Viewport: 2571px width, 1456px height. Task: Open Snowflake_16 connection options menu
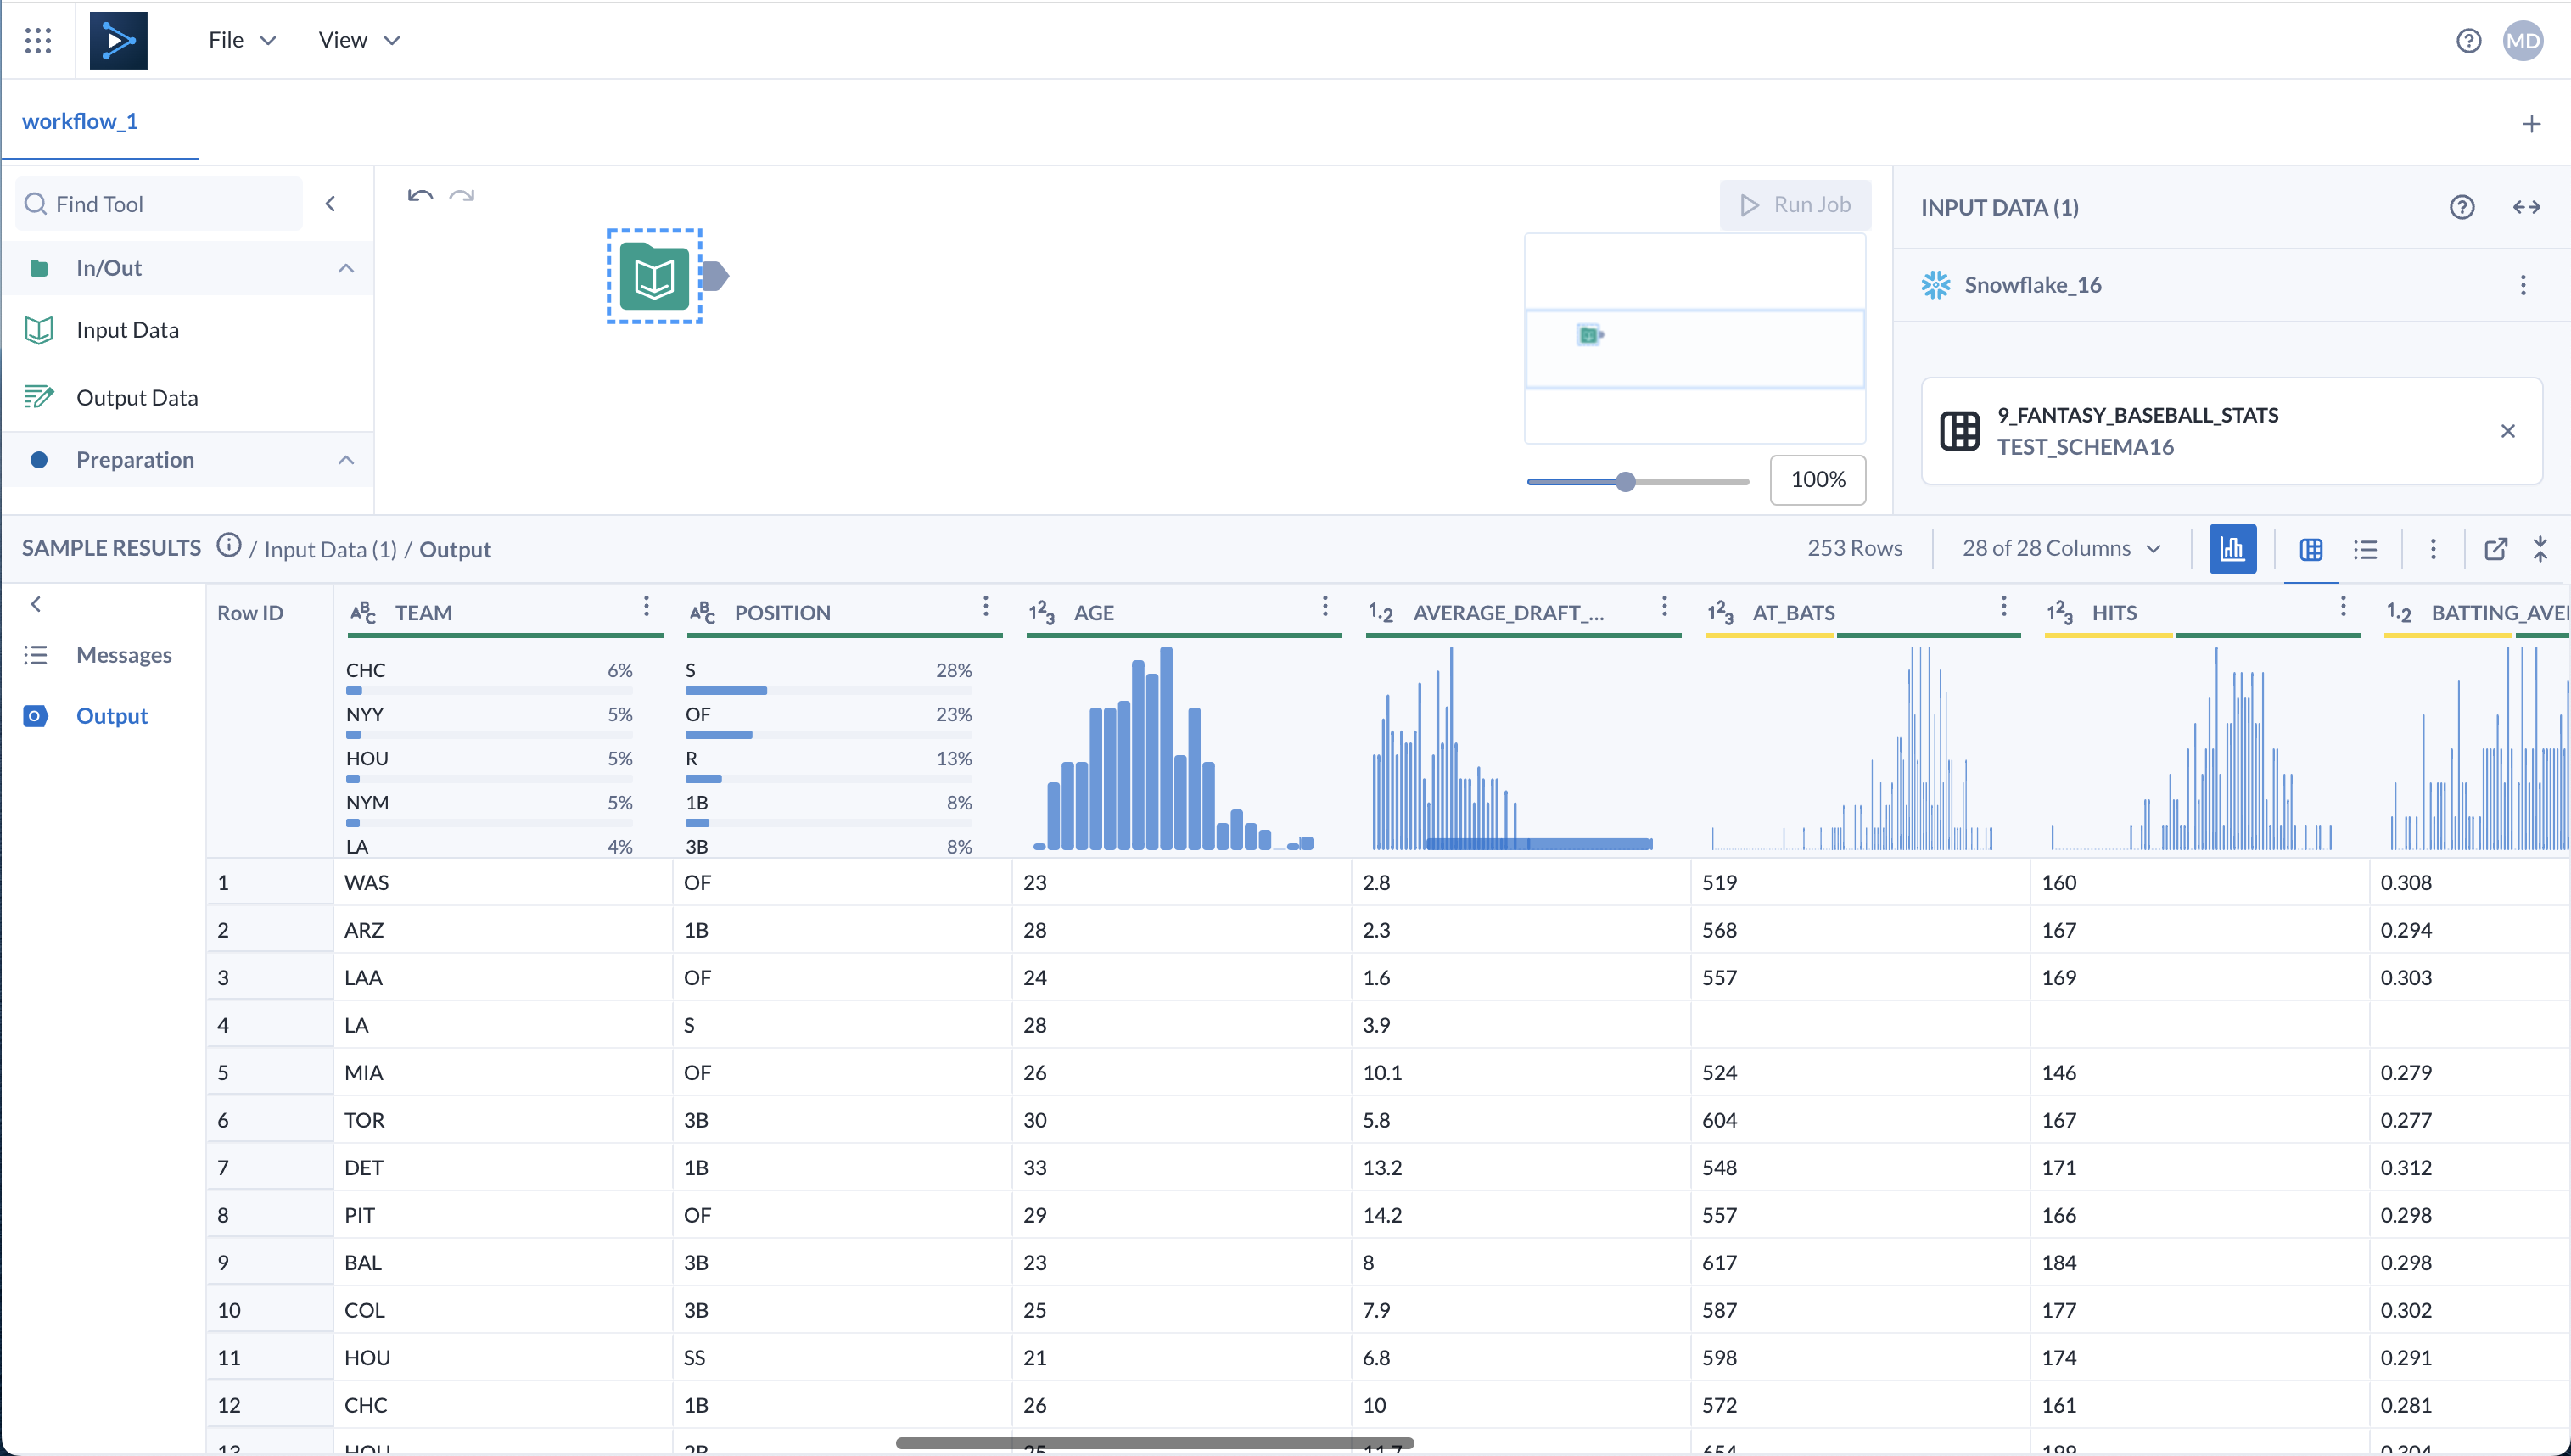point(2522,285)
